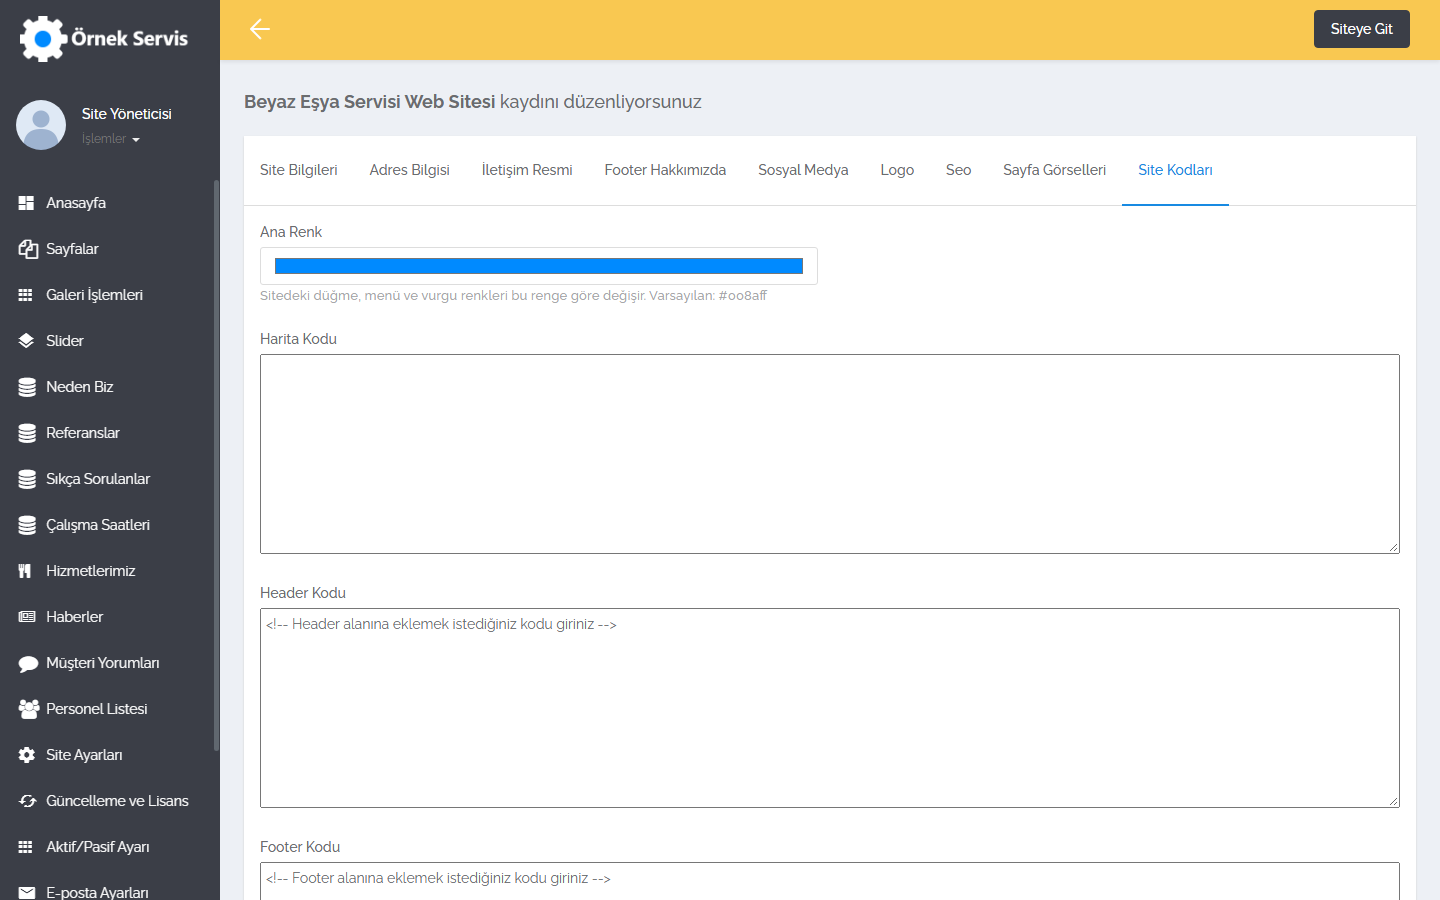Screen dimensions: 1440x900
Task: Go to the Footer Hakkımızda tab
Action: pos(665,170)
